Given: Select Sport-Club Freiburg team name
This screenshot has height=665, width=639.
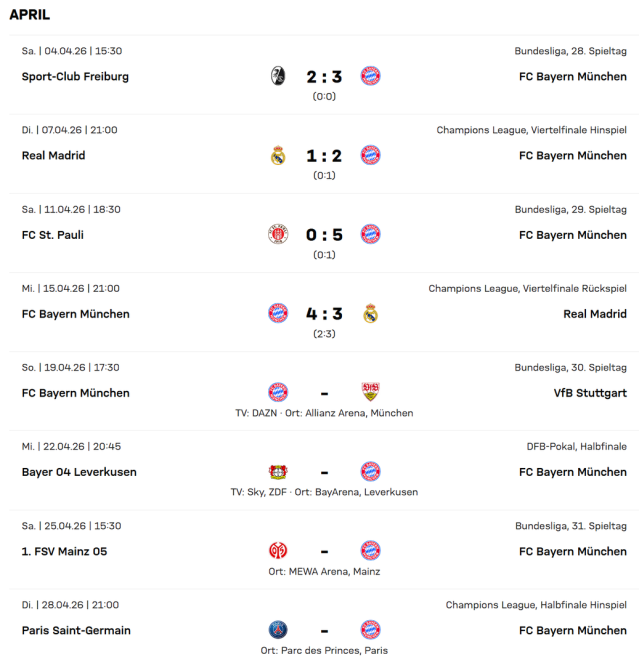Looking at the screenshot, I should click(75, 77).
